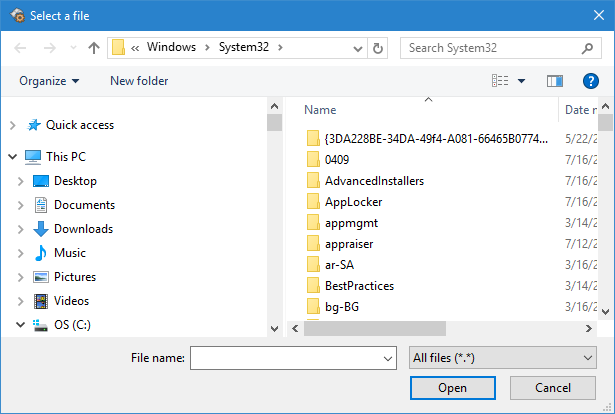The image size is (615, 414).
Task: Expand the address bar history dropdown
Action: pyautogui.click(x=356, y=48)
